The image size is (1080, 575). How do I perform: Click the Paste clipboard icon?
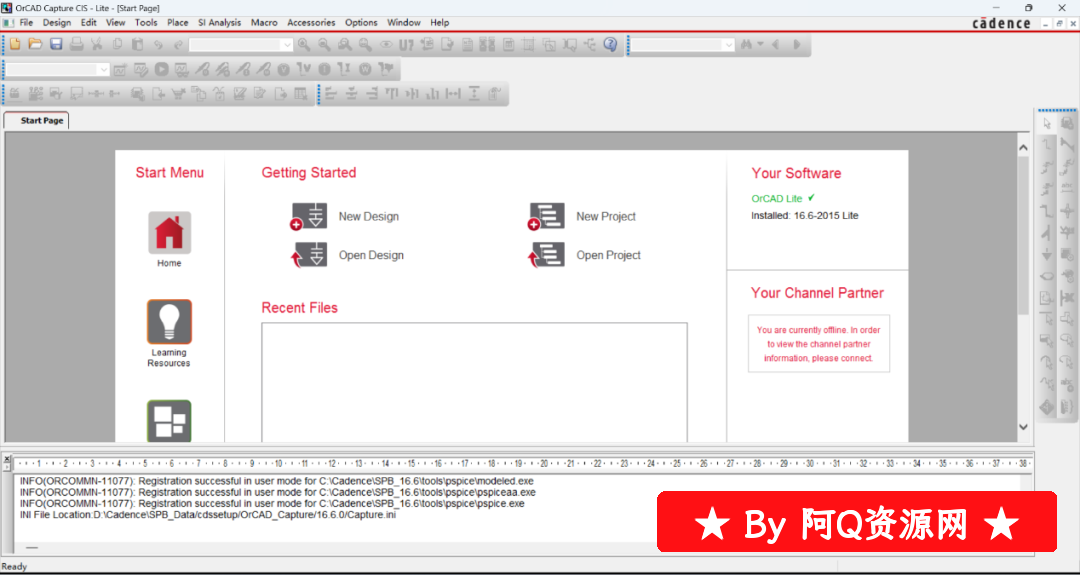[x=138, y=45]
